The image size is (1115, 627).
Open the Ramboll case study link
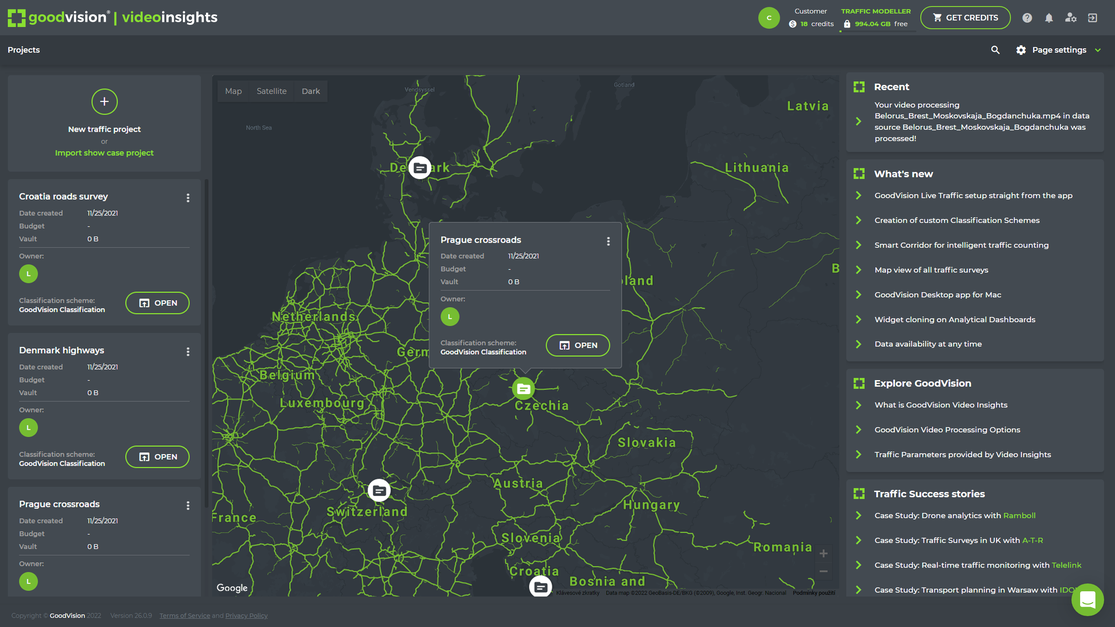click(1019, 515)
